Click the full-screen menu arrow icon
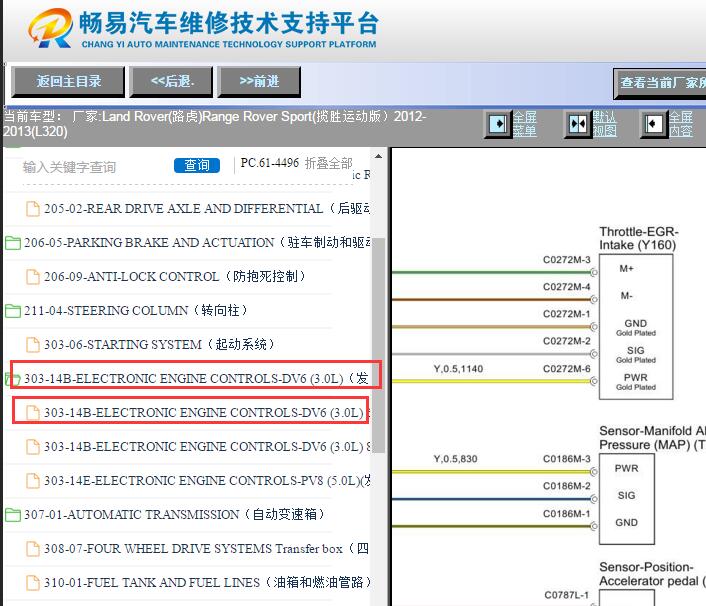The width and height of the screenshot is (706, 606). tap(498, 124)
